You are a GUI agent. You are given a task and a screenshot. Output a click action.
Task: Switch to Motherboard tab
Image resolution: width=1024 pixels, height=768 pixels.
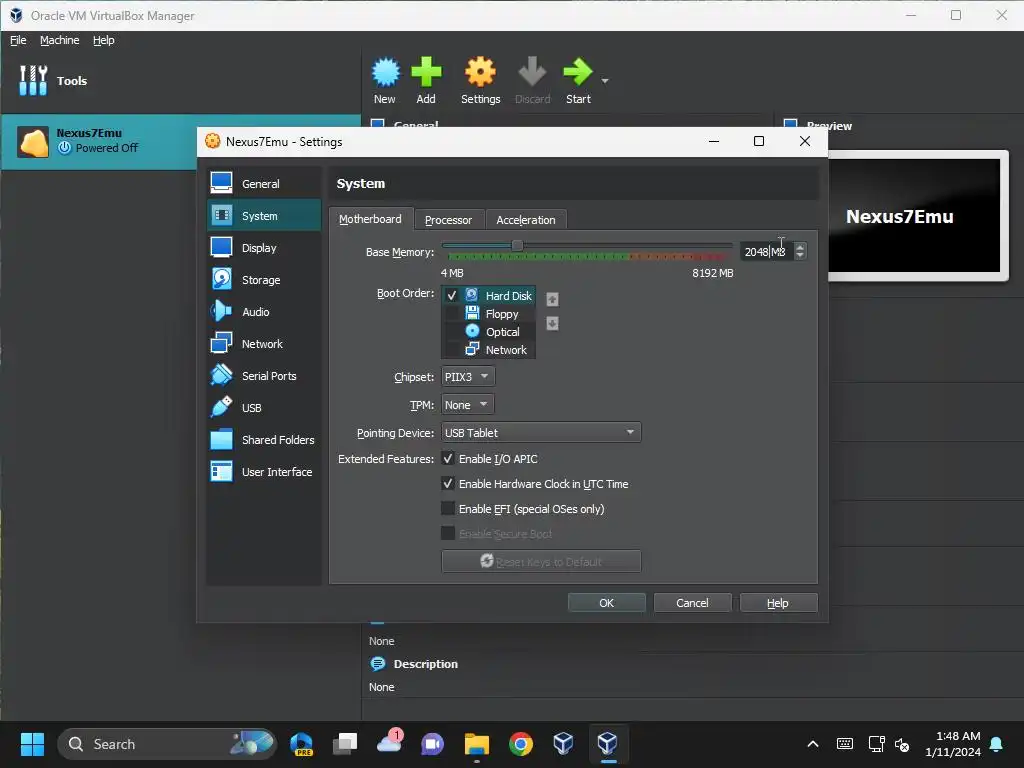370,219
